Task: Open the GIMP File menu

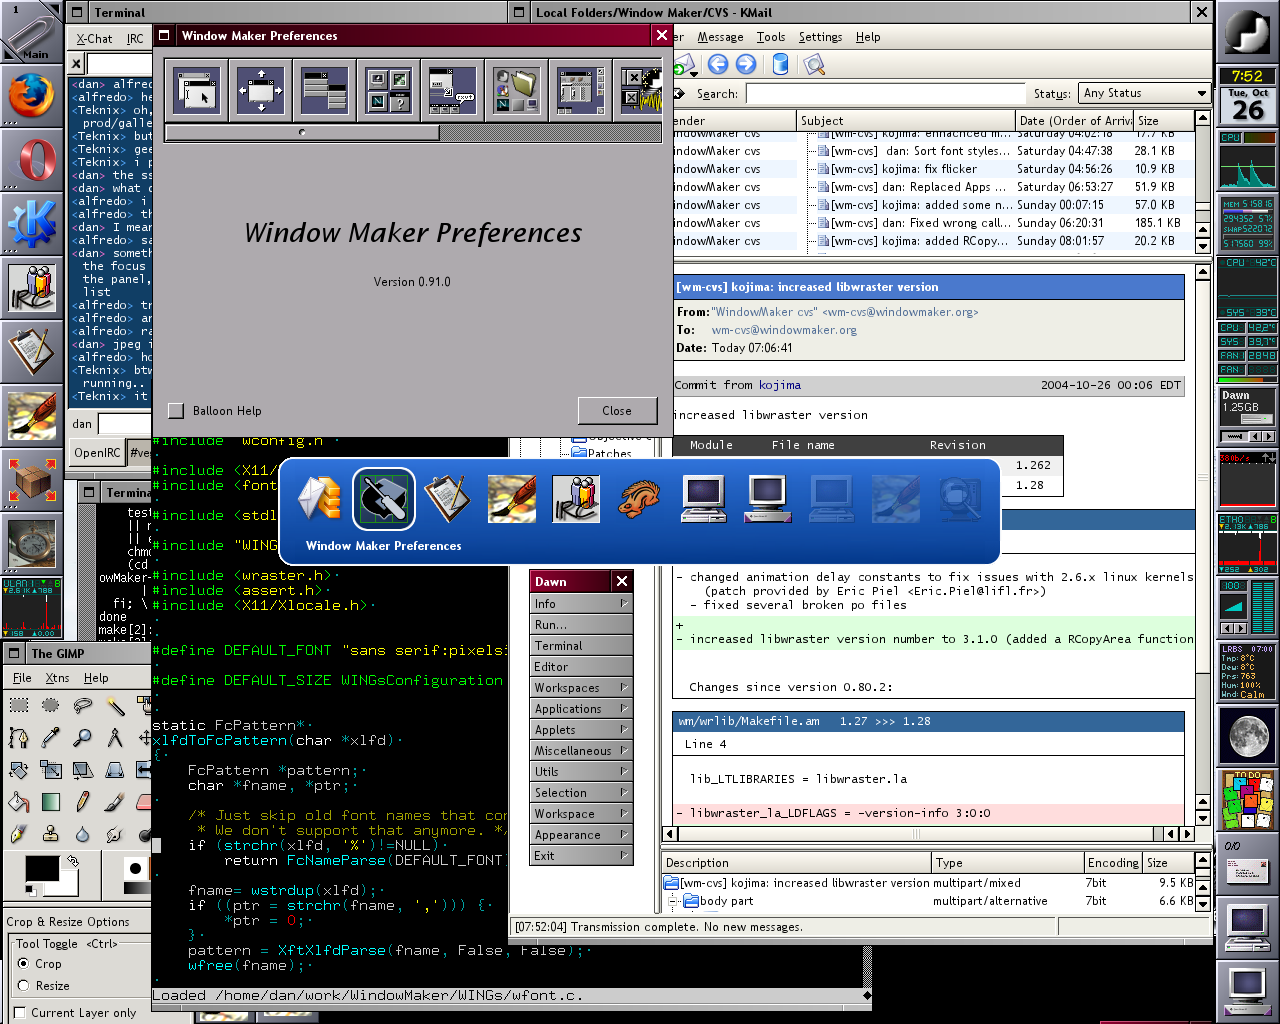Action: click(22, 678)
